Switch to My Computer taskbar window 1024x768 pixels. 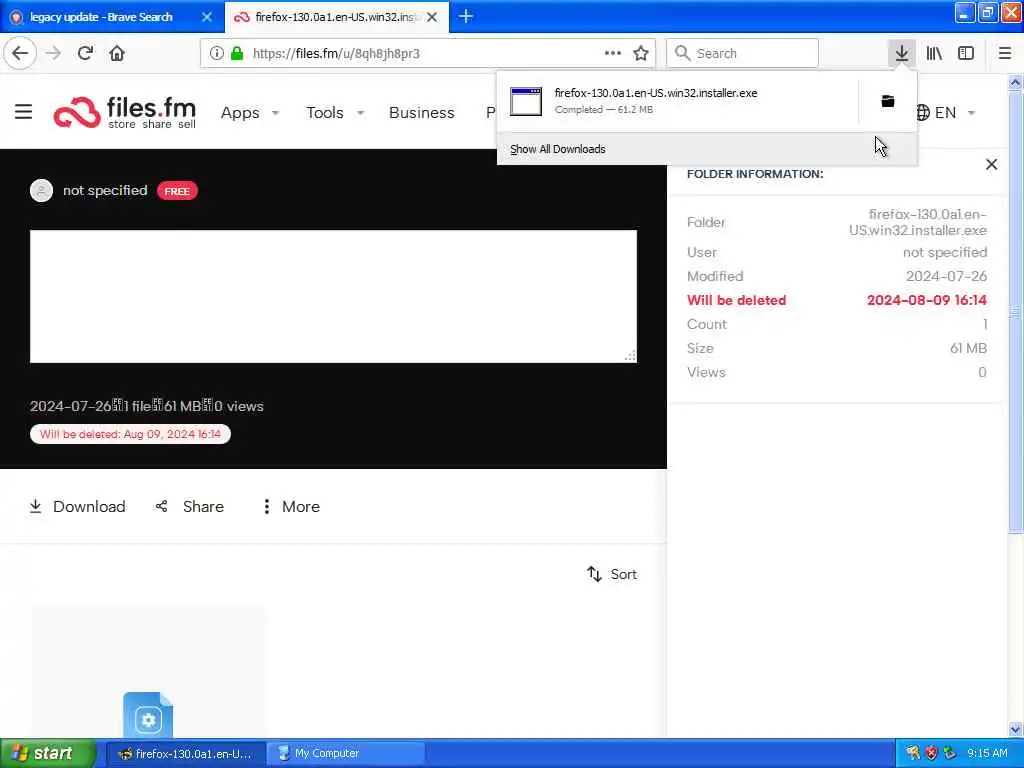[345, 753]
